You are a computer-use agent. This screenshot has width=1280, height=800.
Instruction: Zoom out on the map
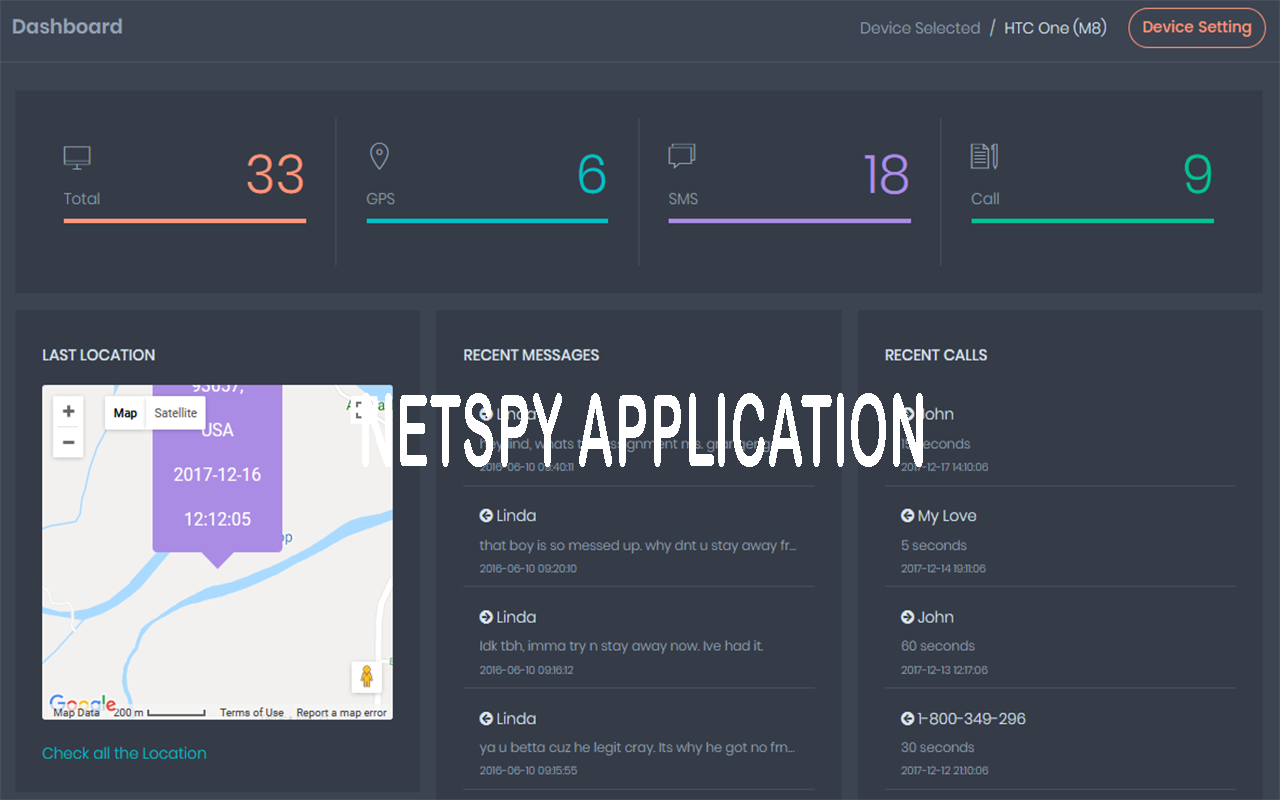68,442
